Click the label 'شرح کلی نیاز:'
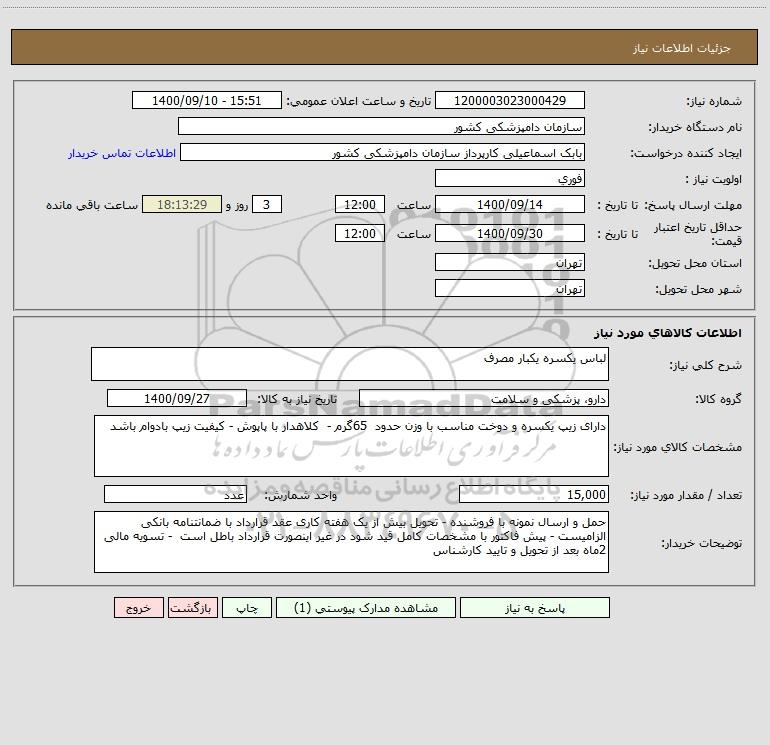Viewport: 770px width, 745px height. 705,365
